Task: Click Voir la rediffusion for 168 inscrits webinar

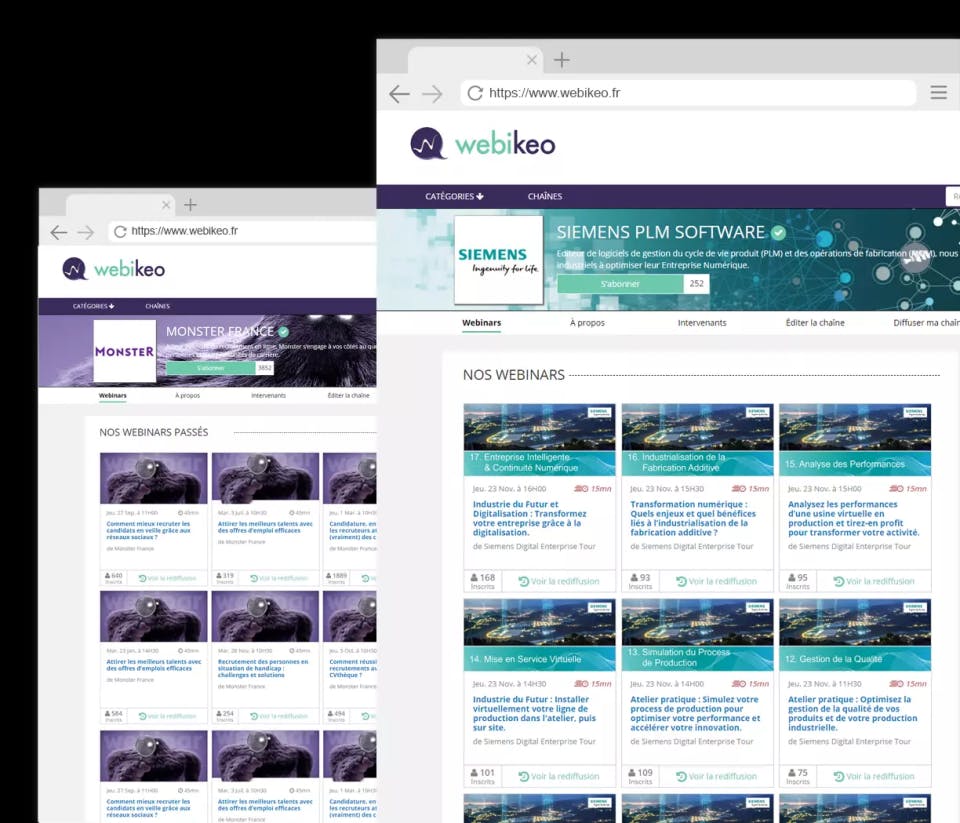Action: [559, 581]
